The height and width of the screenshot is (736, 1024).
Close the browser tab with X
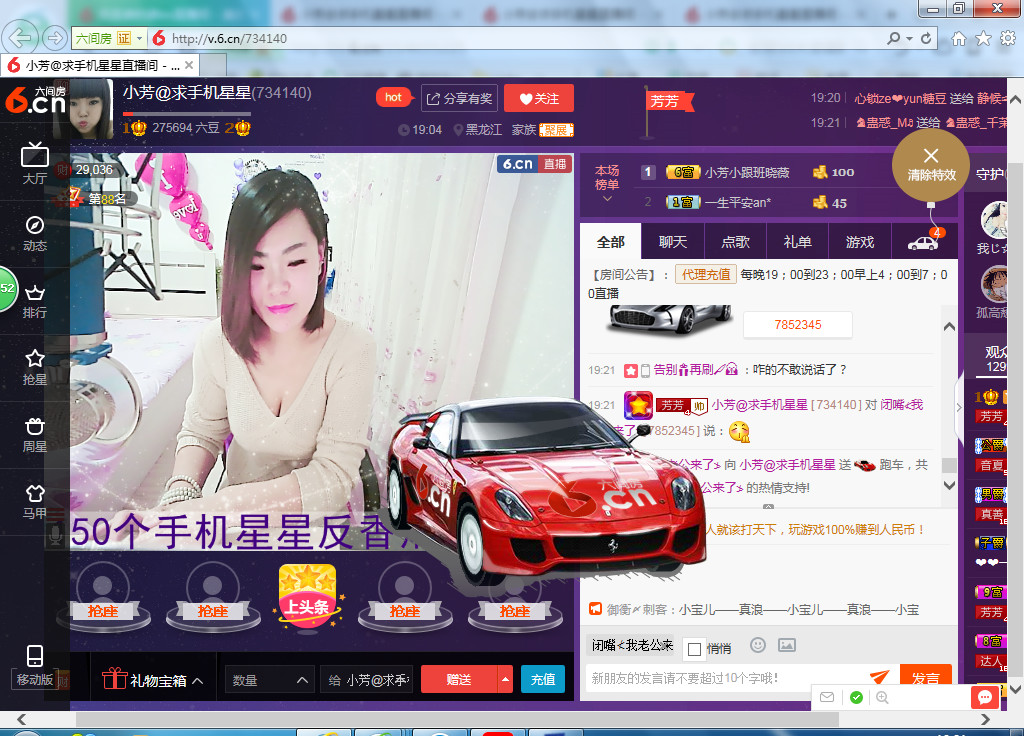[x=189, y=65]
